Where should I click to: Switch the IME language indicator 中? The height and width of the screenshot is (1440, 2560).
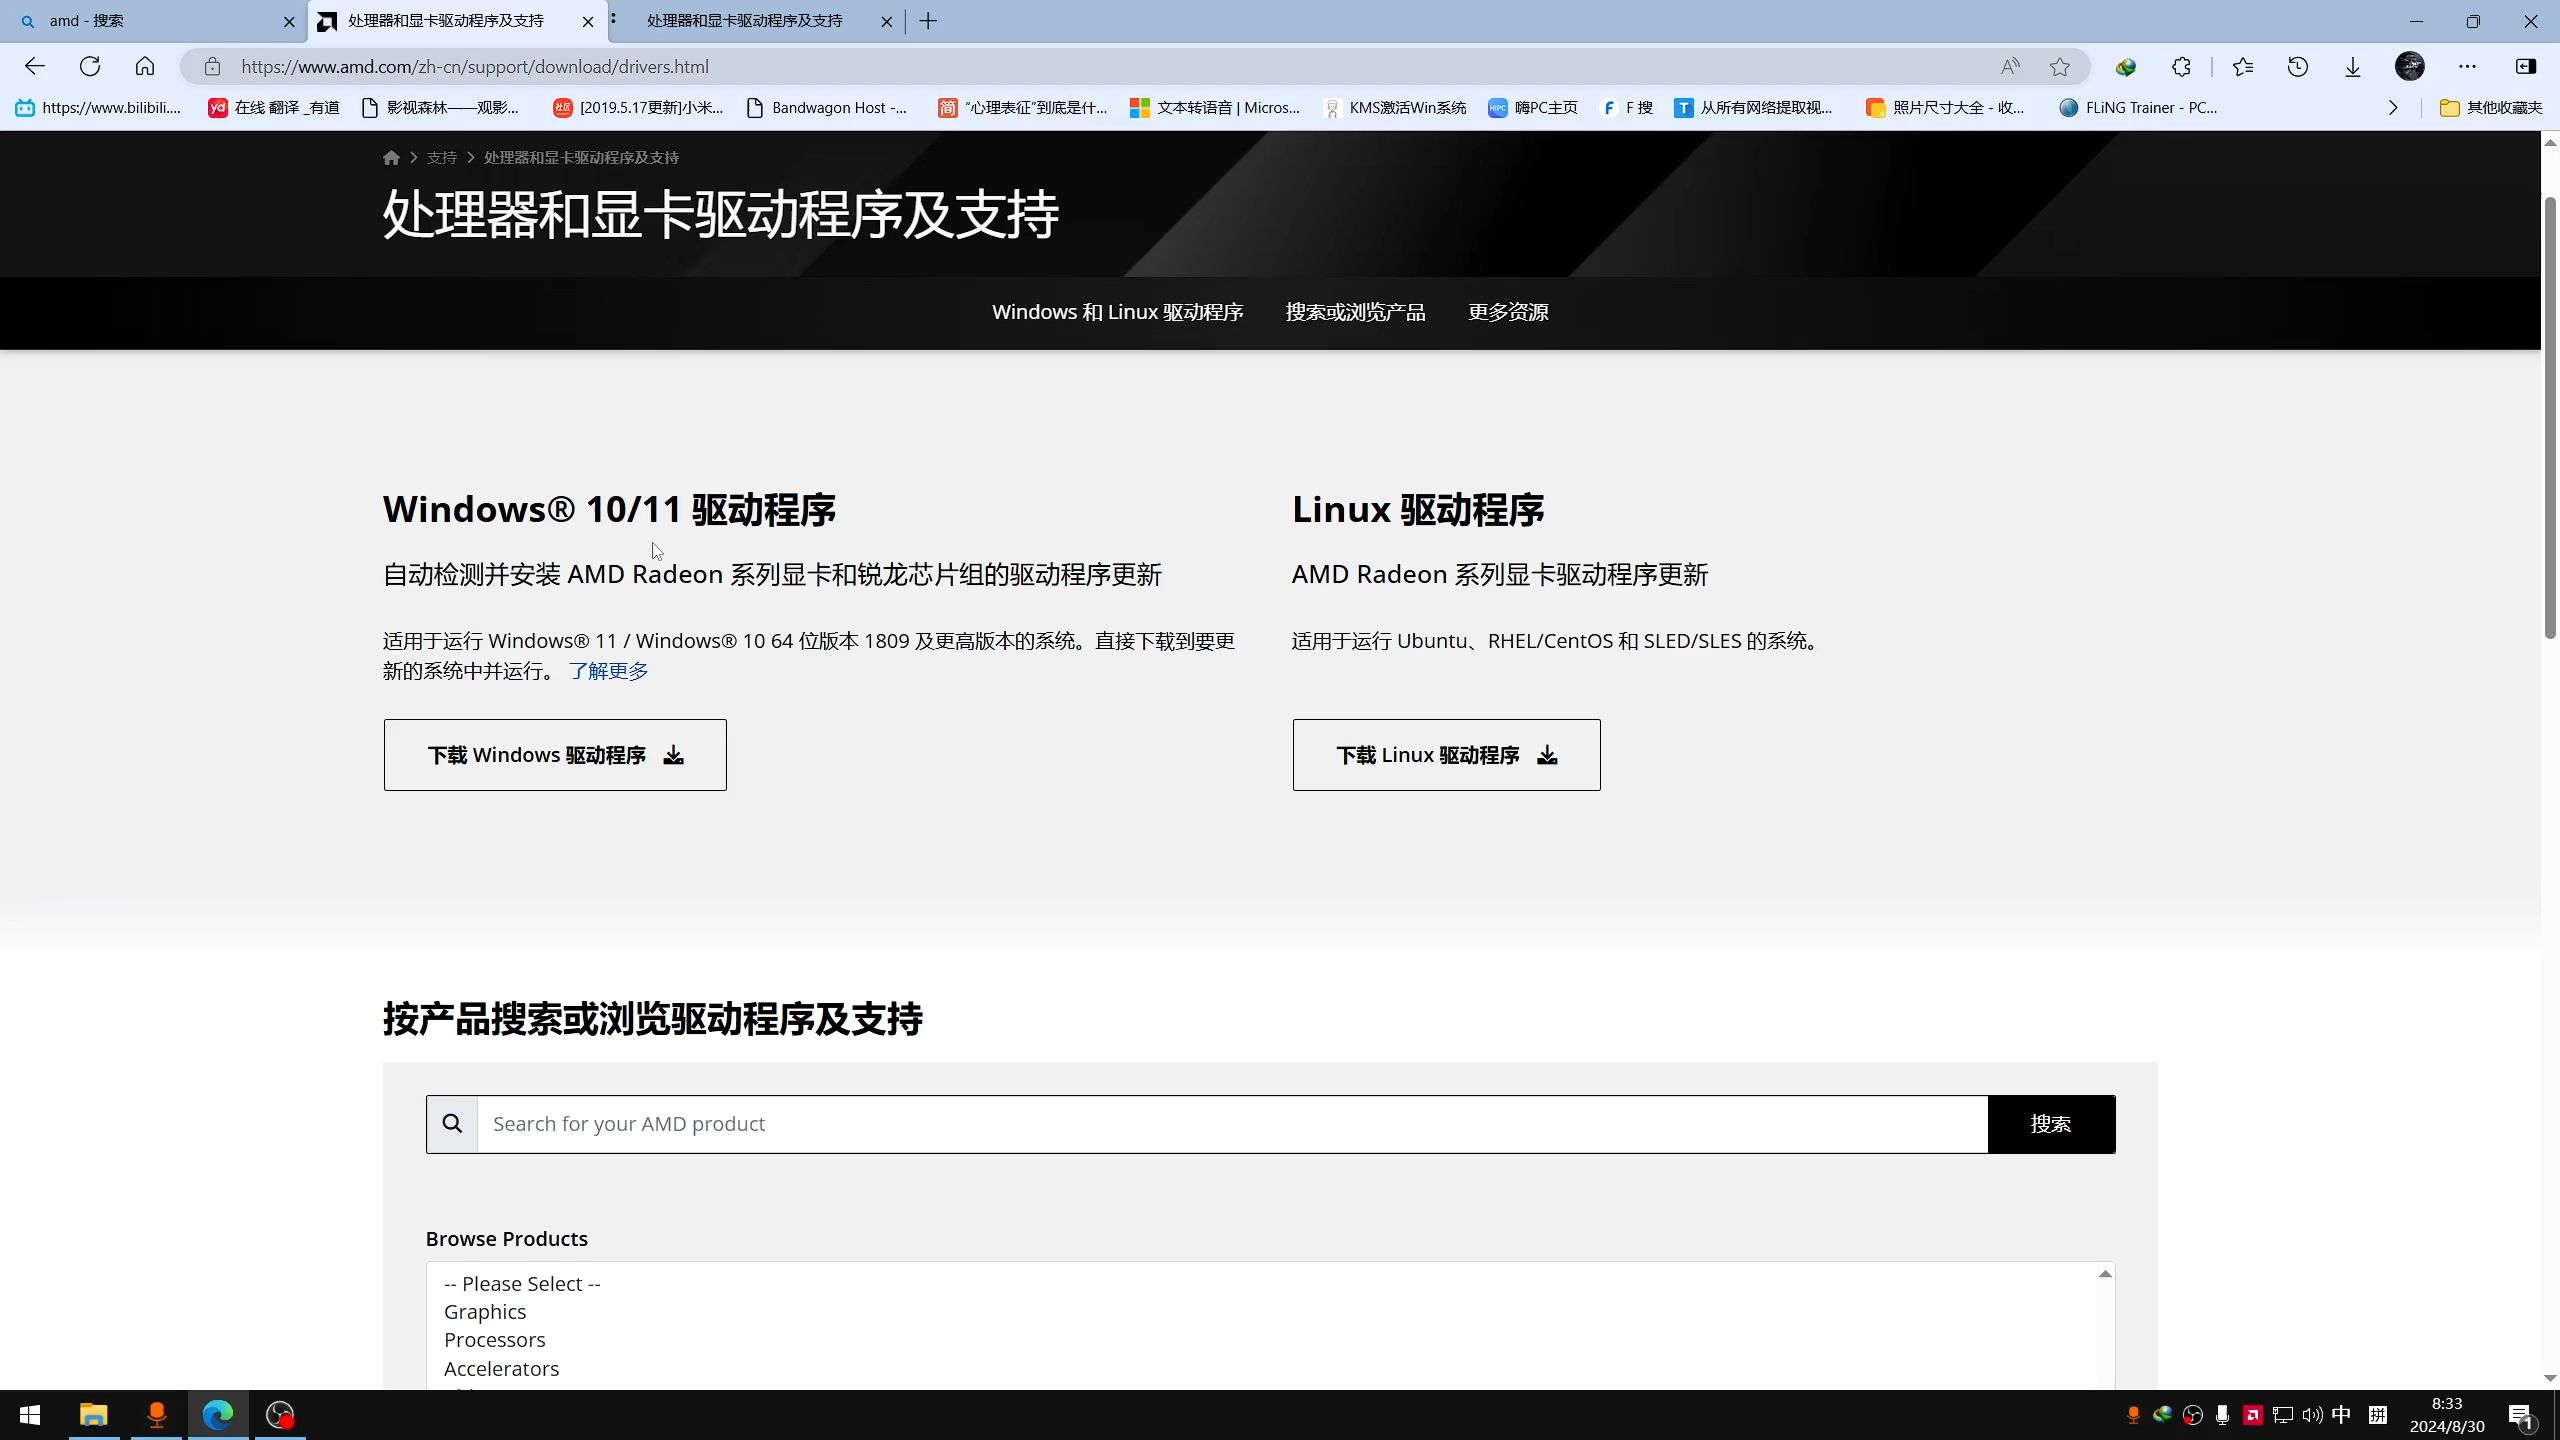[x=2342, y=1415]
